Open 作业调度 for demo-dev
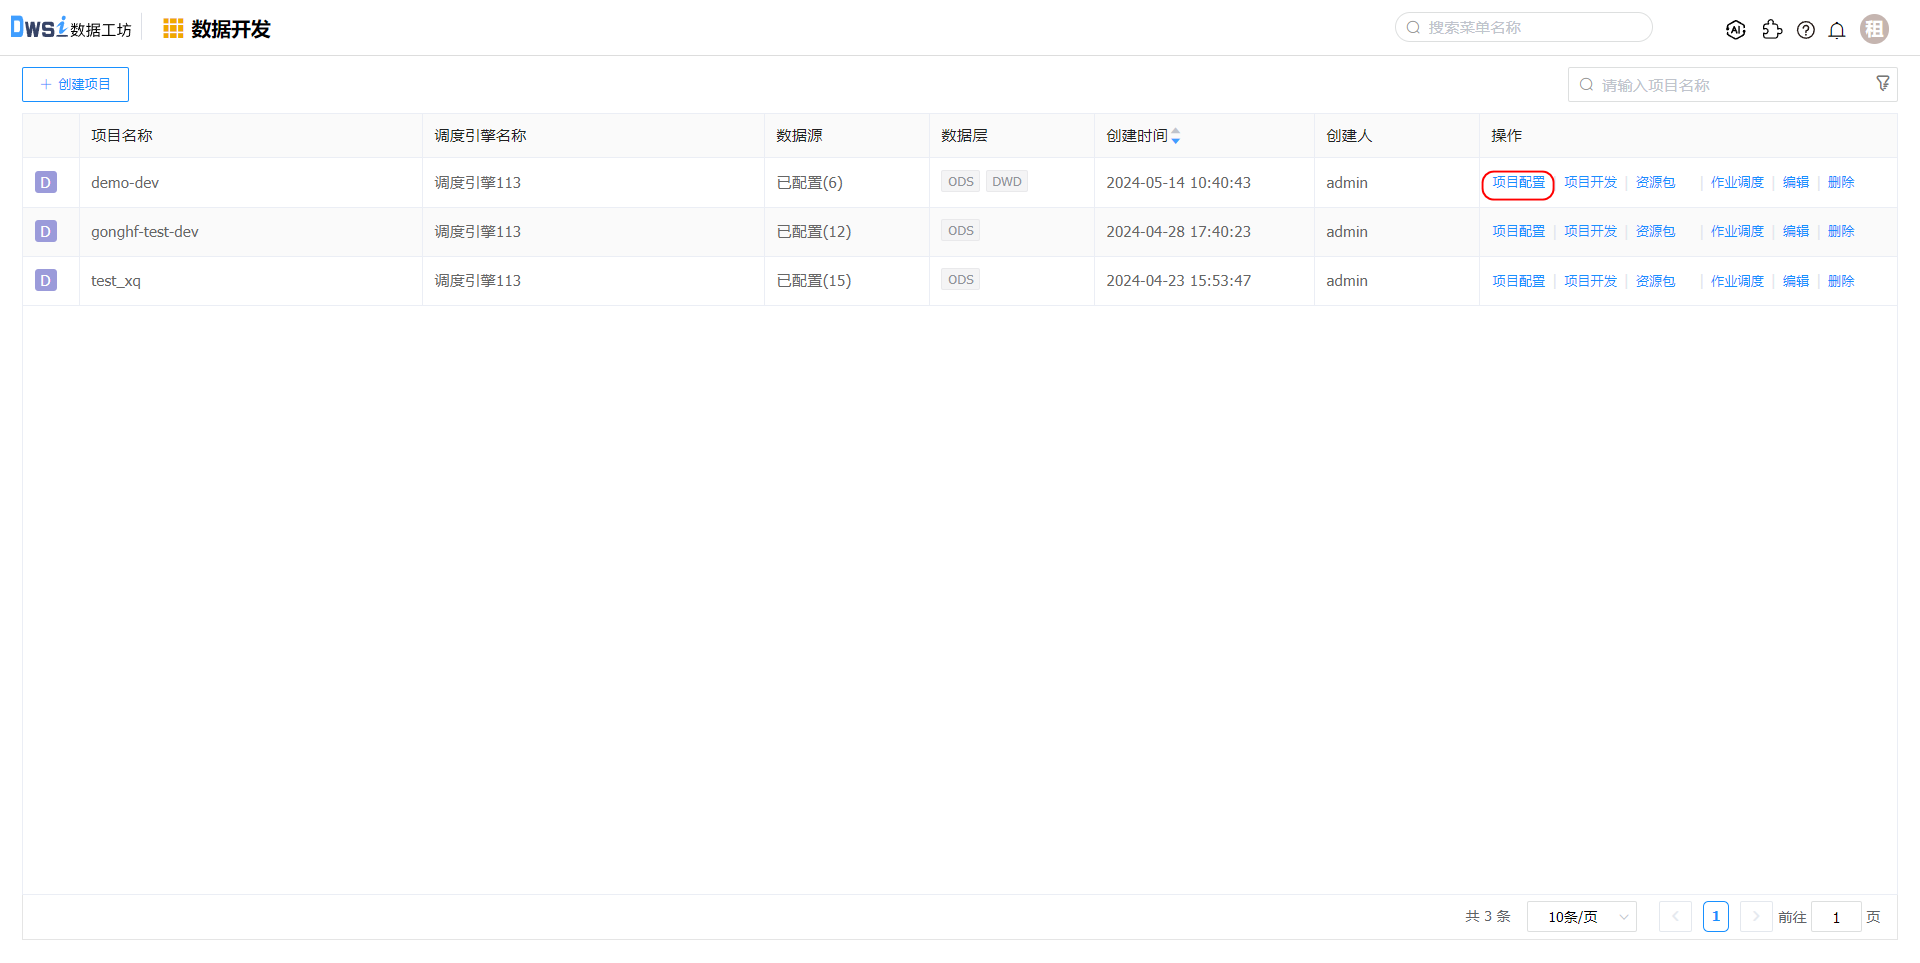Screen dimensions: 1920x963 coord(1737,183)
